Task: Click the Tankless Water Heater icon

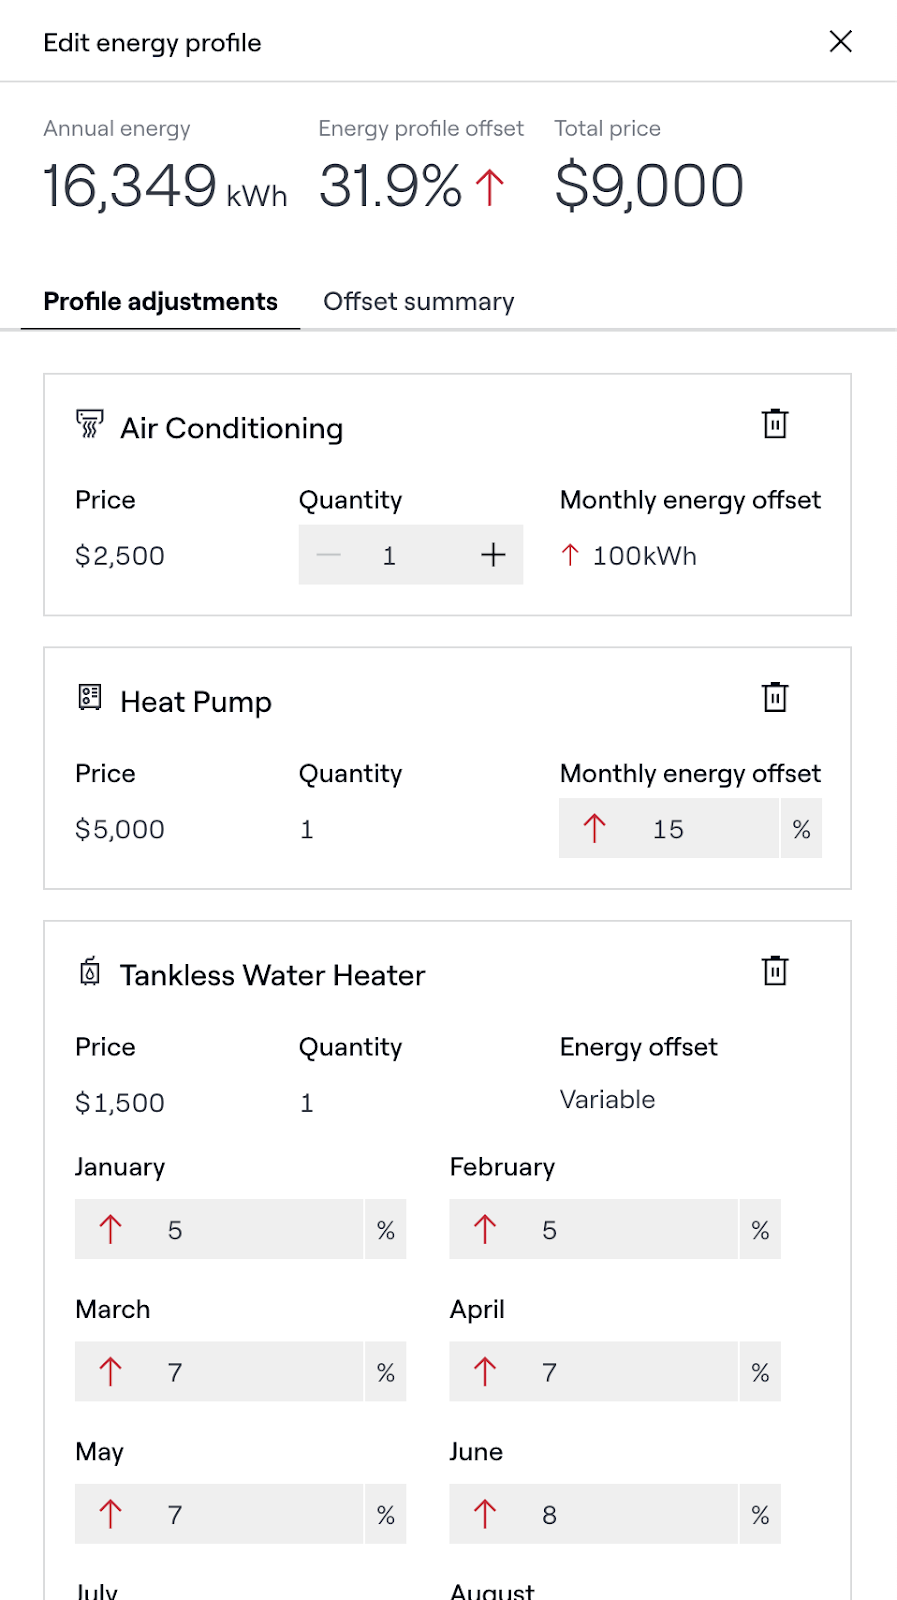Action: tap(90, 971)
